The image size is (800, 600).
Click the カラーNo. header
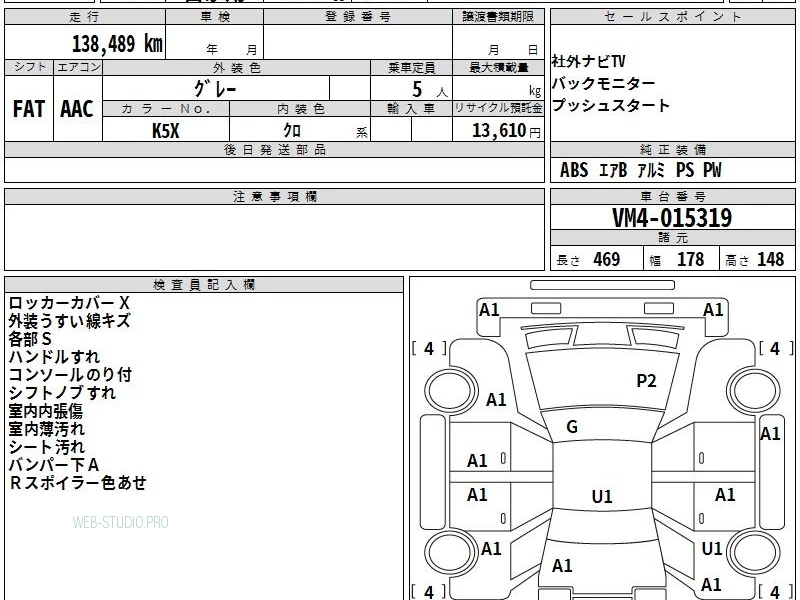click(166, 109)
